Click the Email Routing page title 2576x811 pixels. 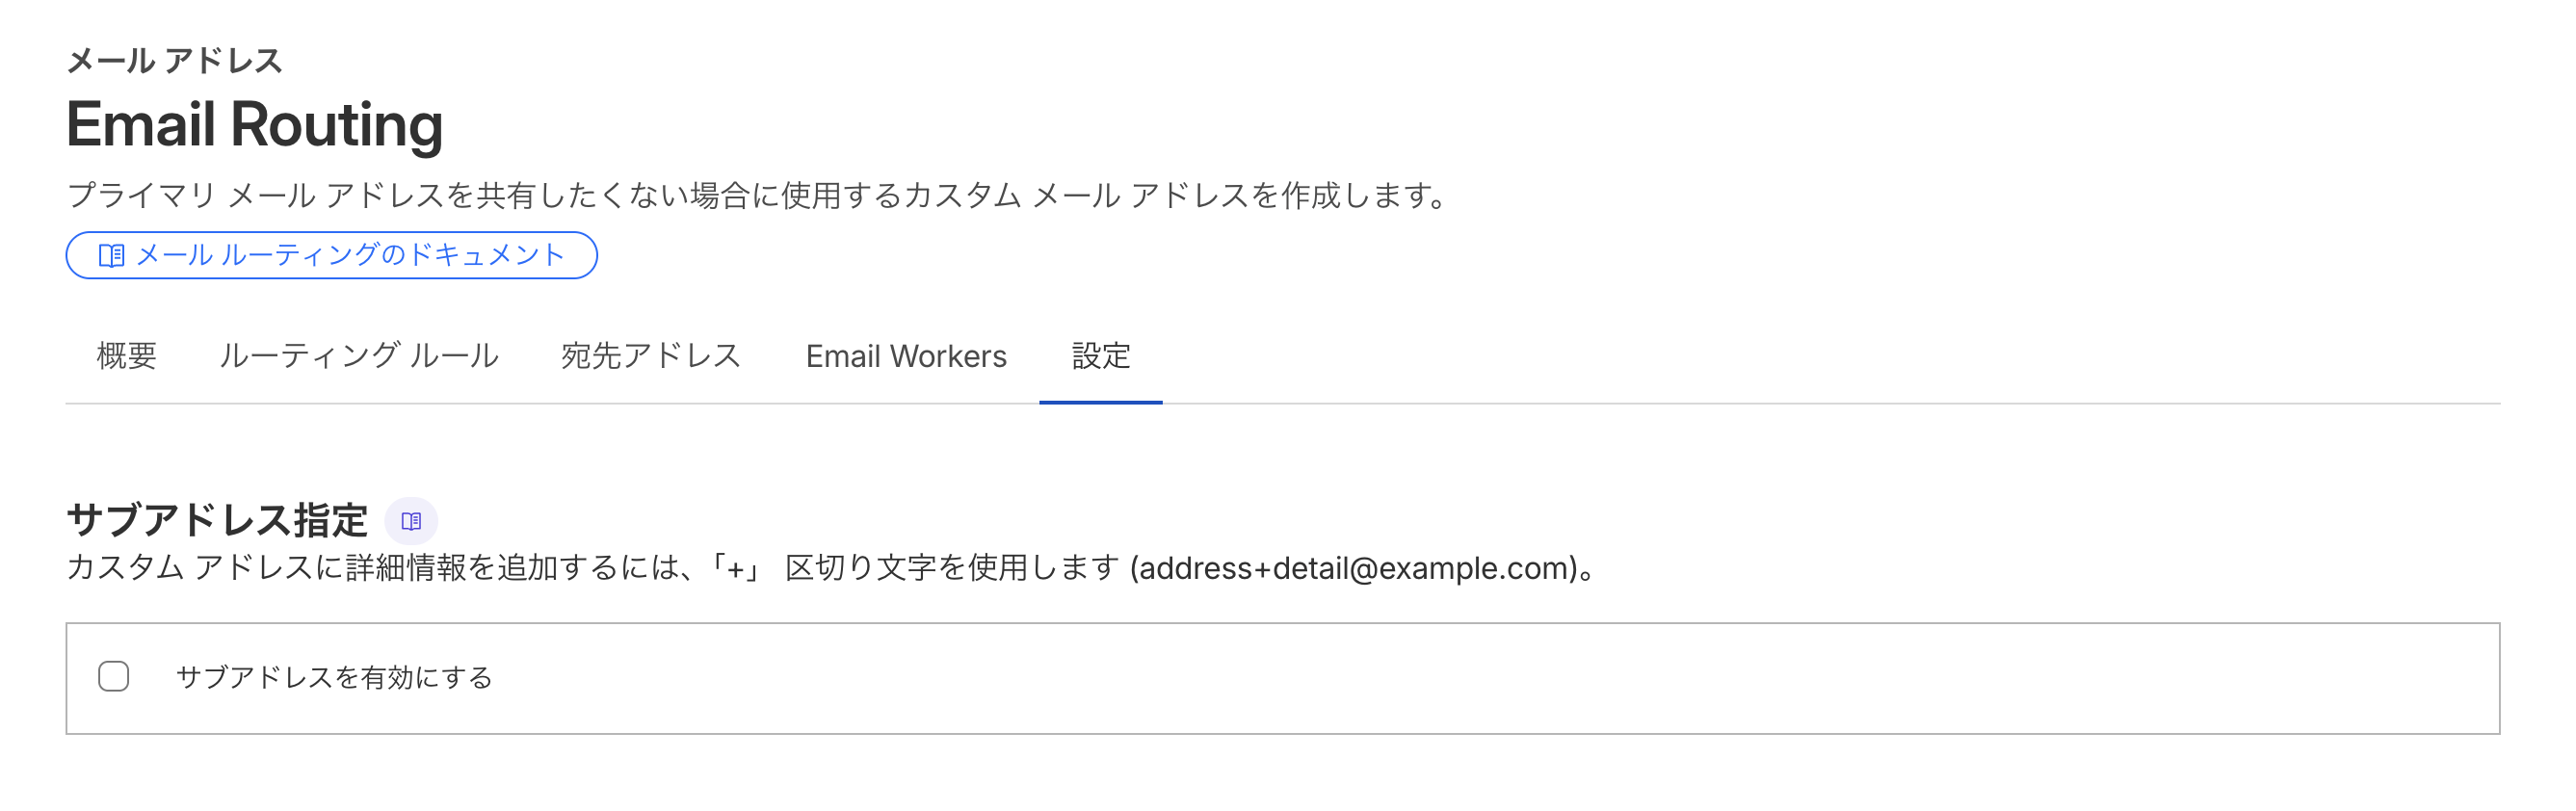tap(255, 124)
